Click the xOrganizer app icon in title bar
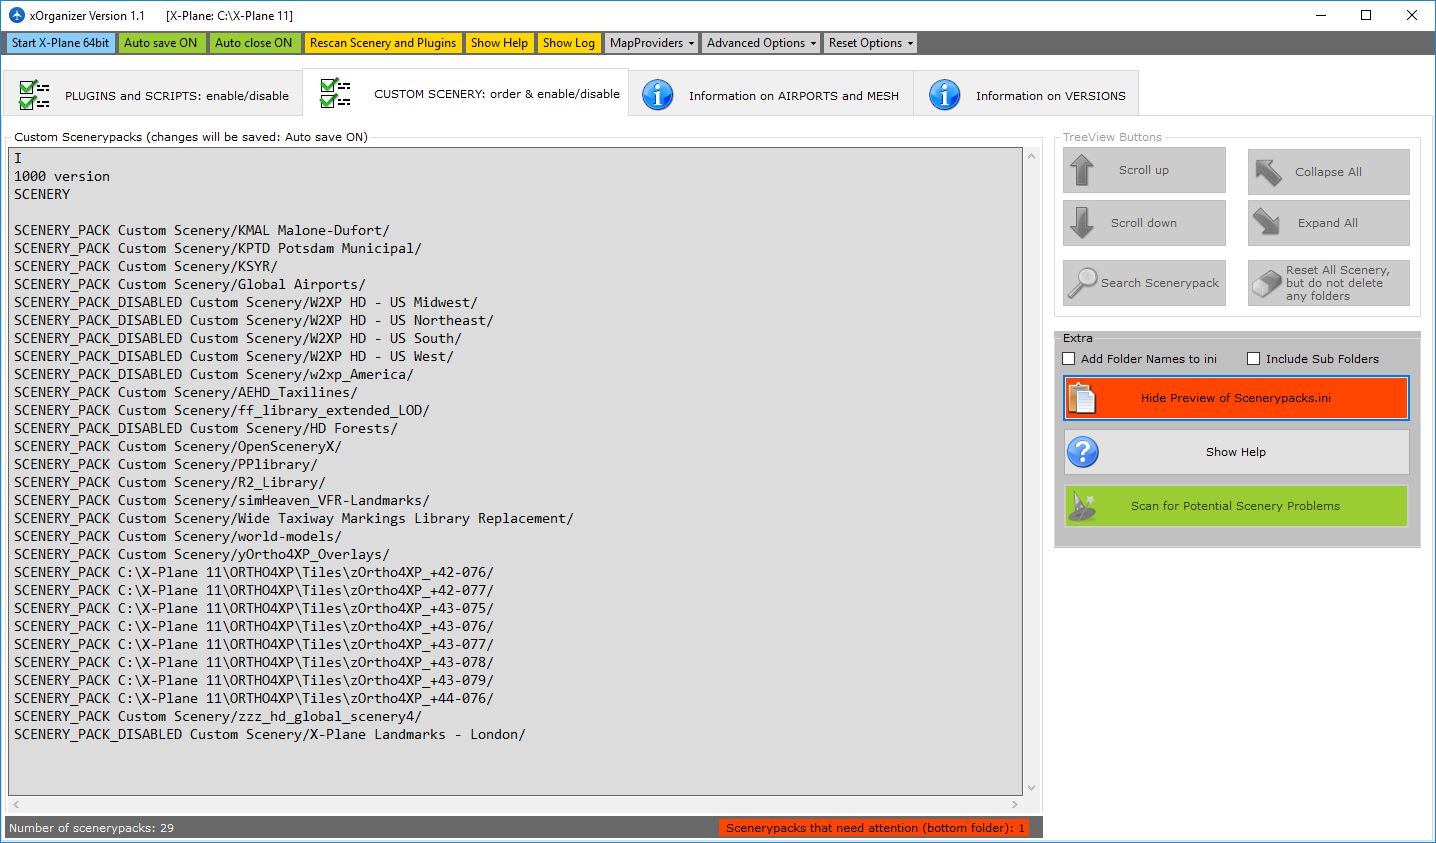 [16, 15]
